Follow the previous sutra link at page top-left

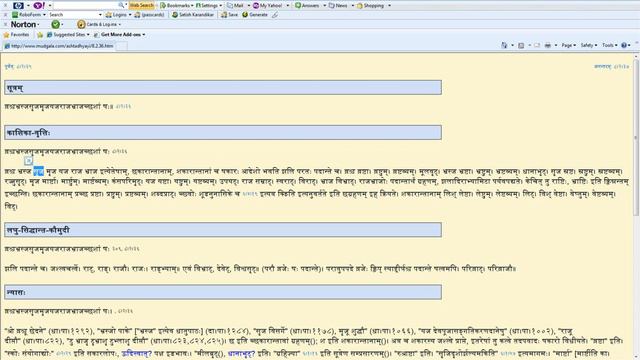[18, 67]
